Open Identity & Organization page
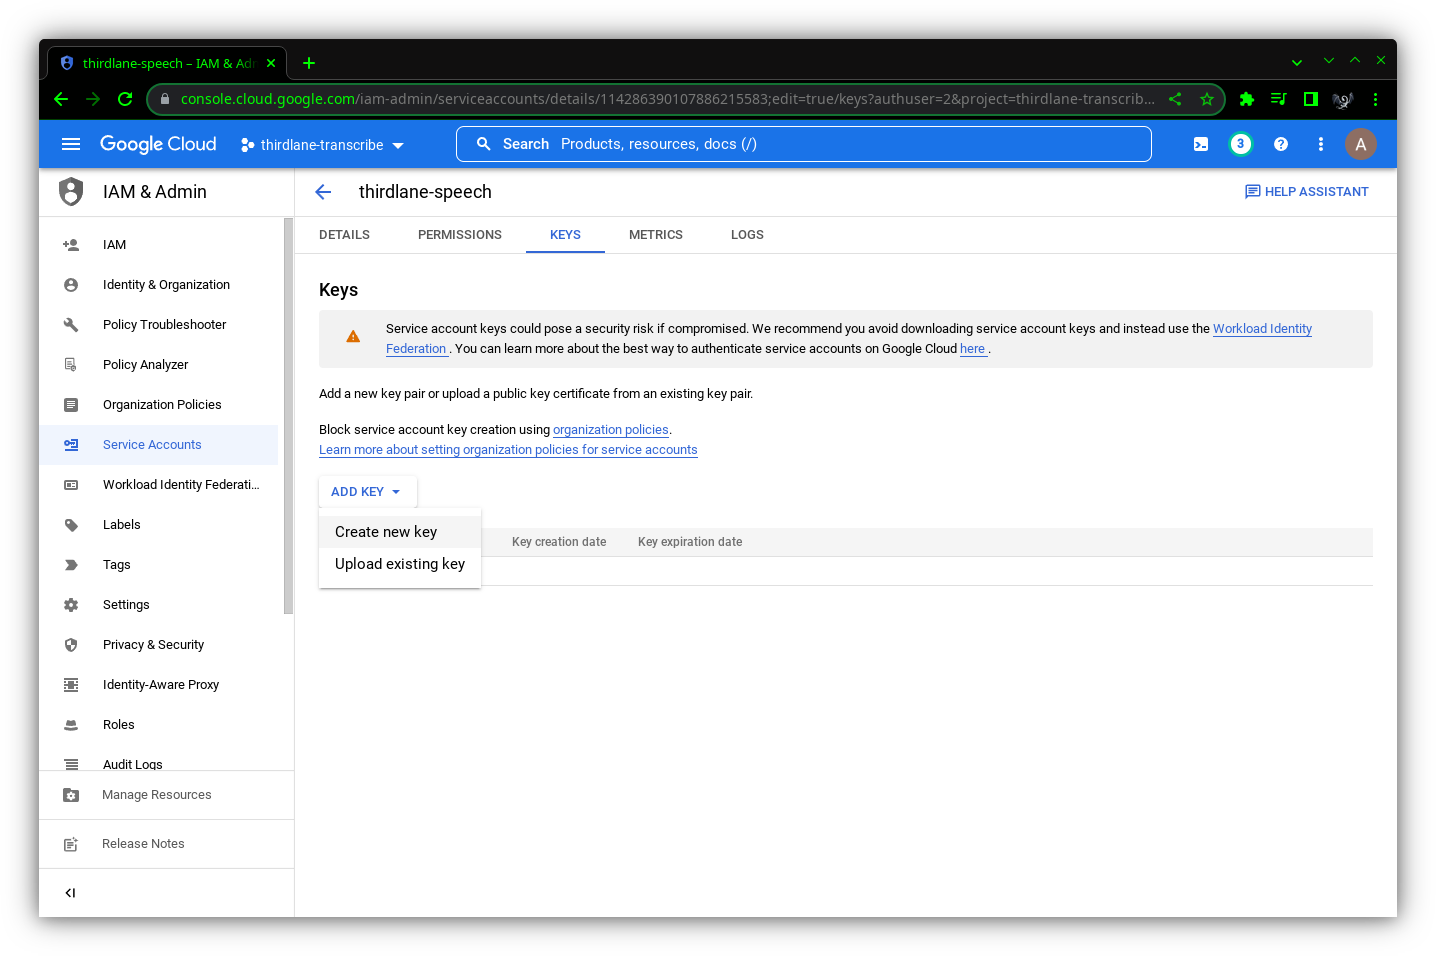1436x956 pixels. (159, 285)
